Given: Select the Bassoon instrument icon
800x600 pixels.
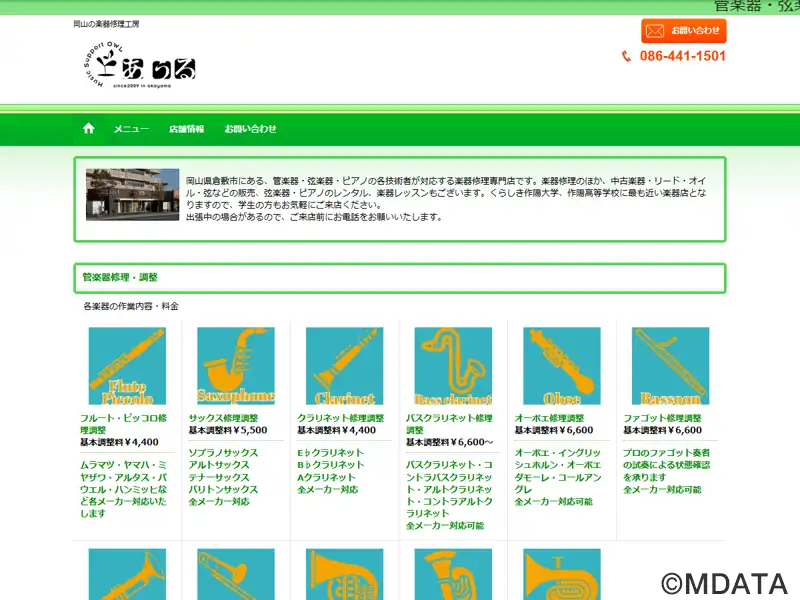Looking at the screenshot, I should coord(670,365).
